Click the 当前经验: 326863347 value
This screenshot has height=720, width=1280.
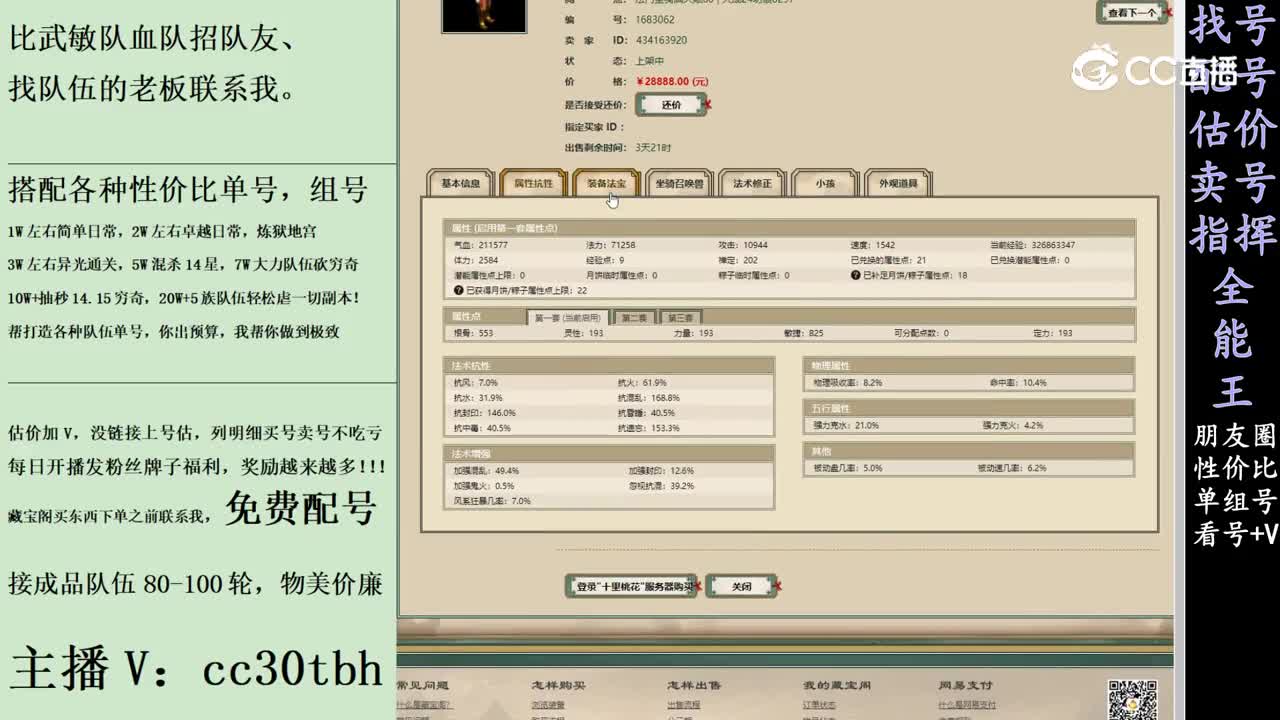pyautogui.click(x=1032, y=245)
